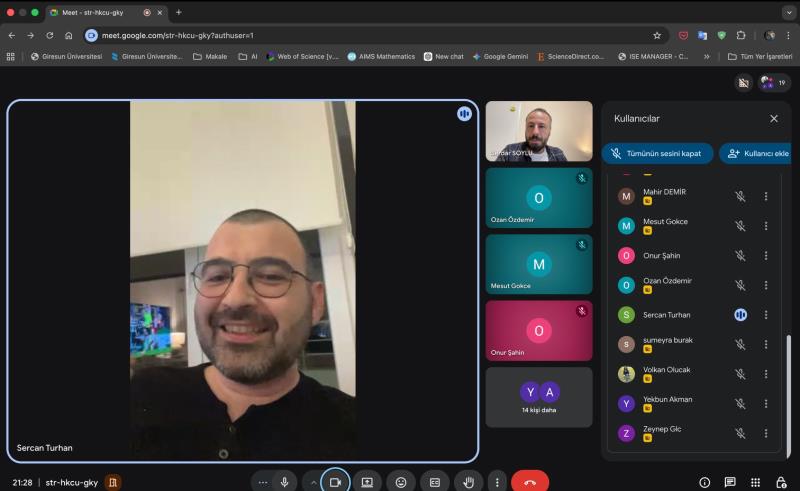Screen dimensions: 800x491
Task: Open three-dot more options in call toolbar
Action: coord(497,482)
